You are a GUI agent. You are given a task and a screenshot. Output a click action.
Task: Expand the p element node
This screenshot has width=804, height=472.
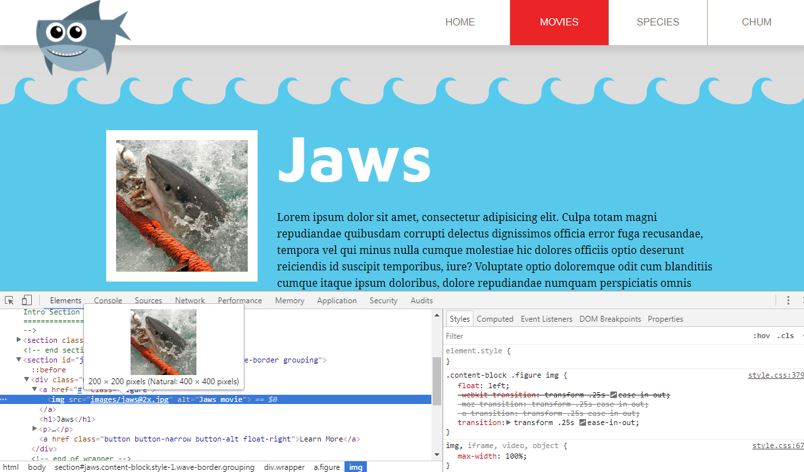pos(36,429)
